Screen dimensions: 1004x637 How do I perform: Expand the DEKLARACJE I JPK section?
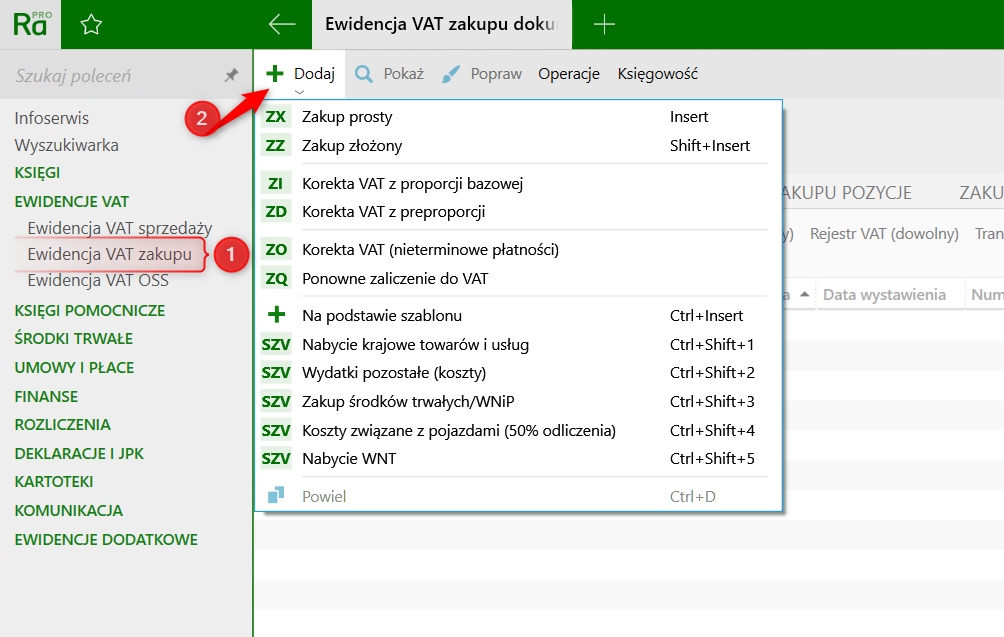[79, 453]
